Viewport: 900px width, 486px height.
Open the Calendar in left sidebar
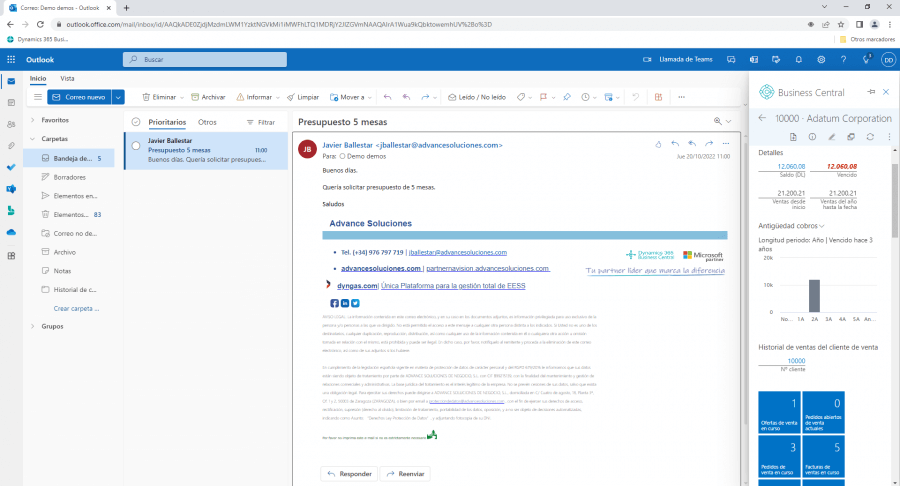pyautogui.click(x=11, y=102)
